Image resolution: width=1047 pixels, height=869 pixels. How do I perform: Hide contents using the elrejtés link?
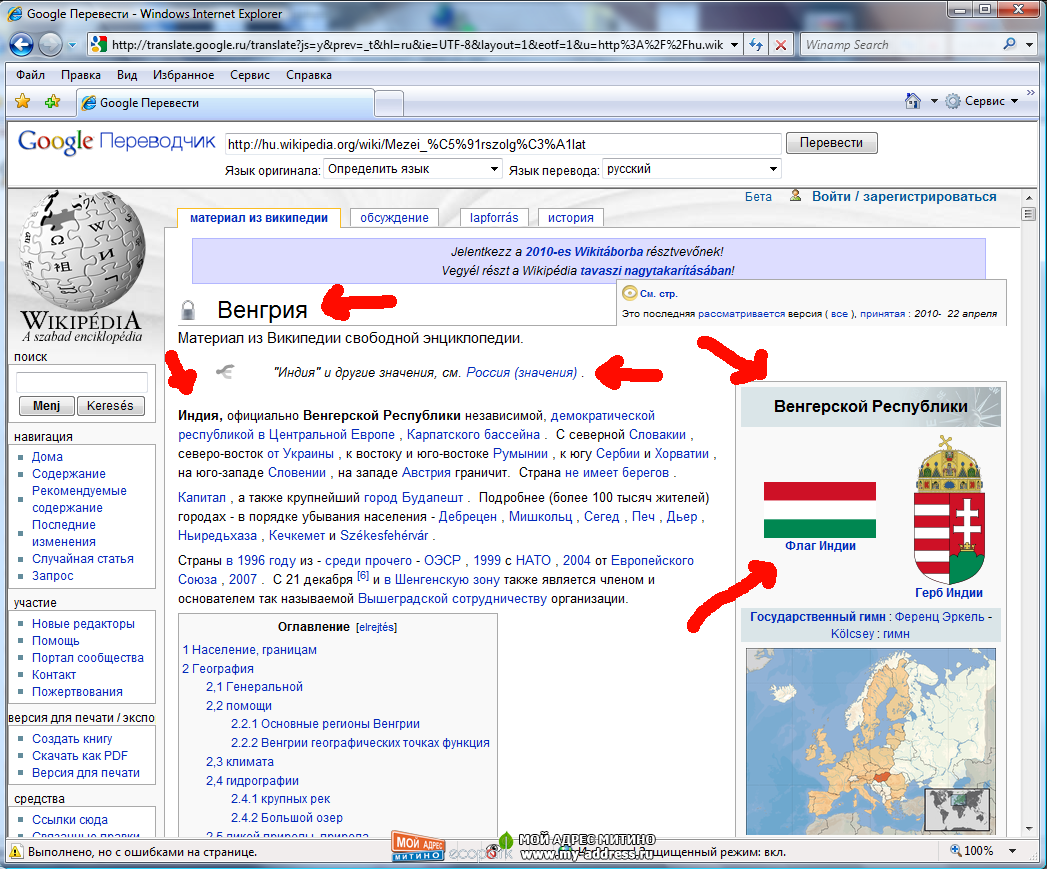(377, 627)
